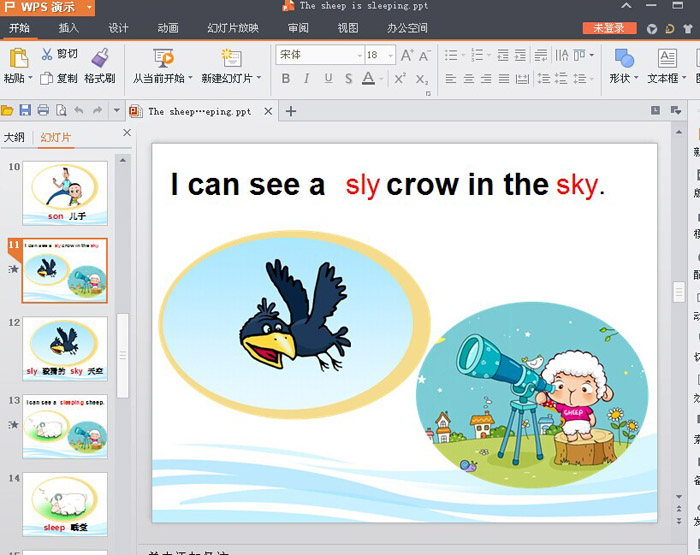Screen dimensions: 700x555
Task: Expand the Shapes (形状) dropdown arrow
Action: (636, 78)
